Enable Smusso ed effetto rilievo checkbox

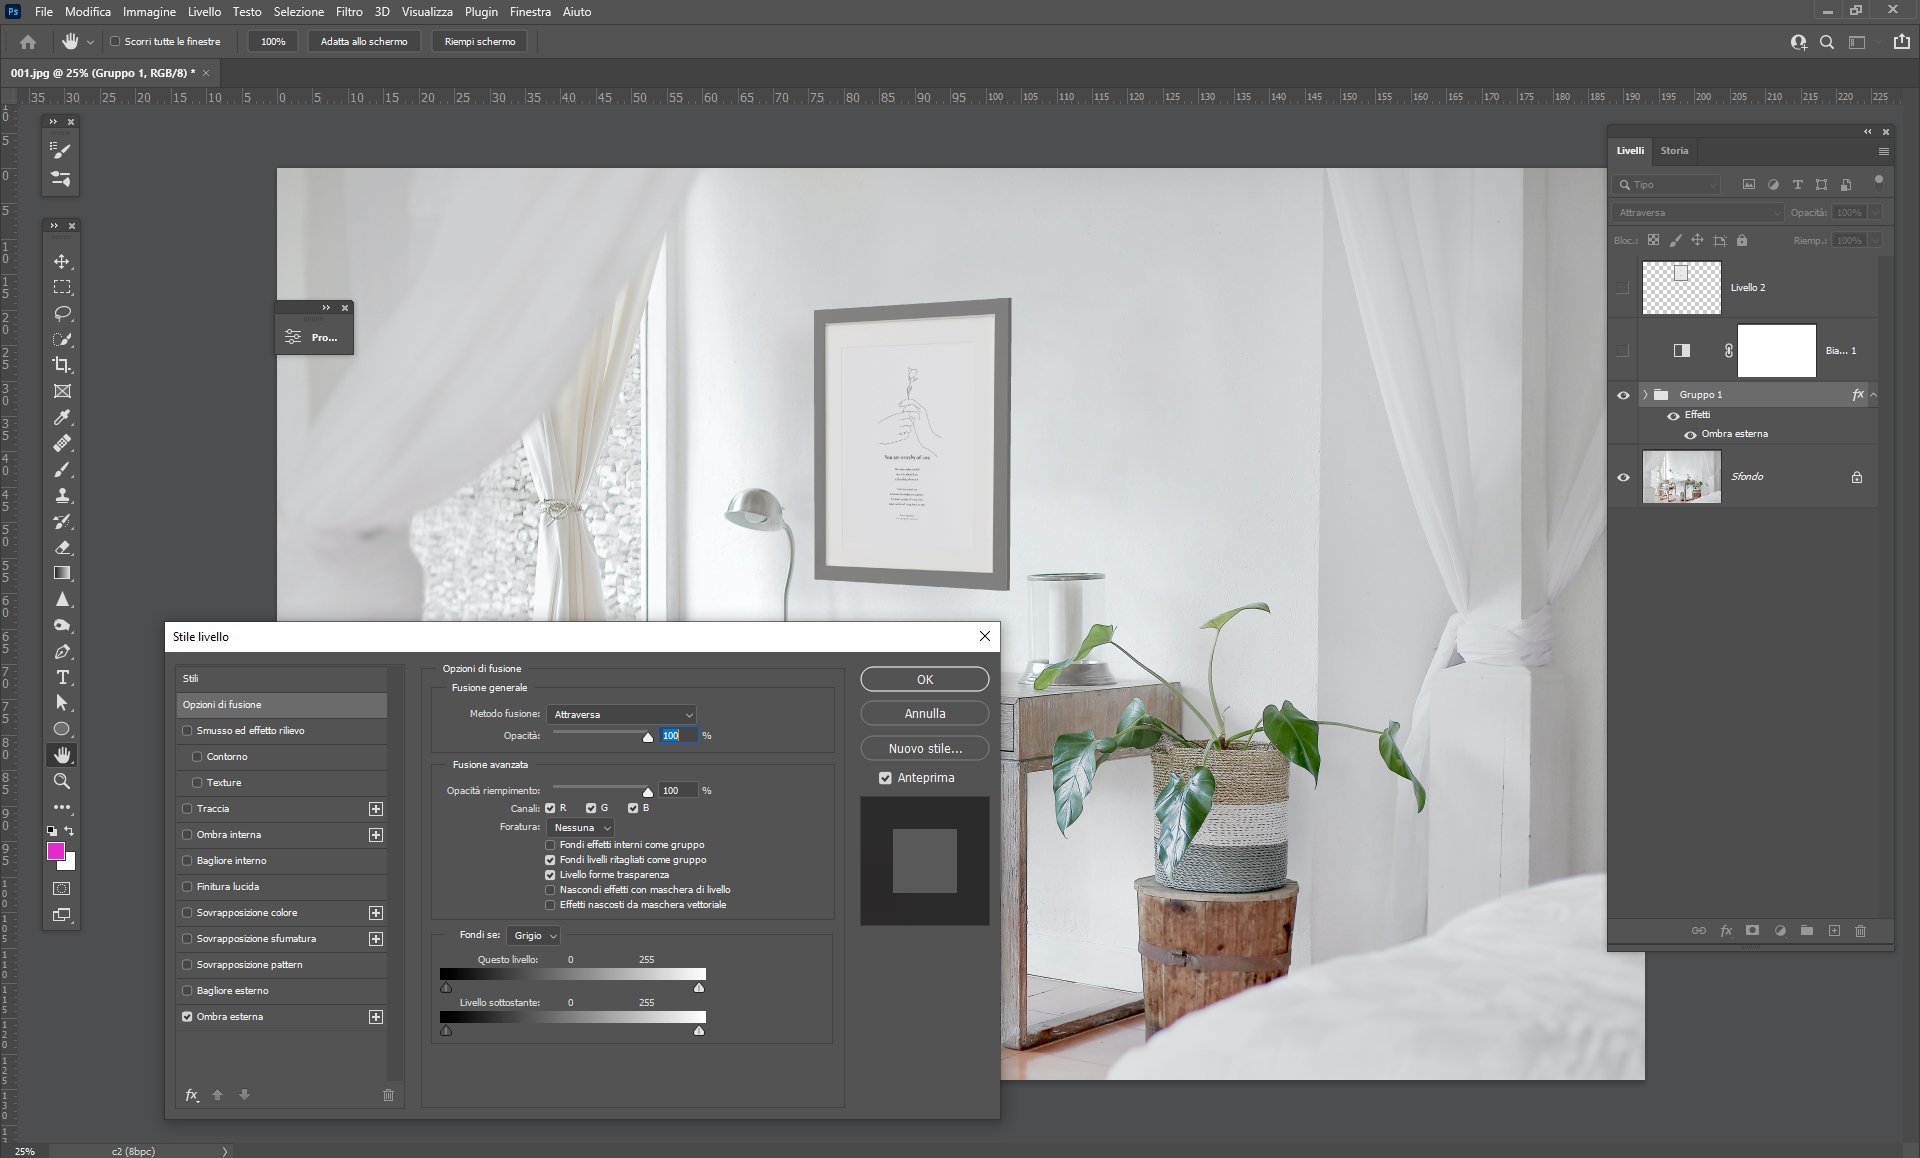point(187,731)
